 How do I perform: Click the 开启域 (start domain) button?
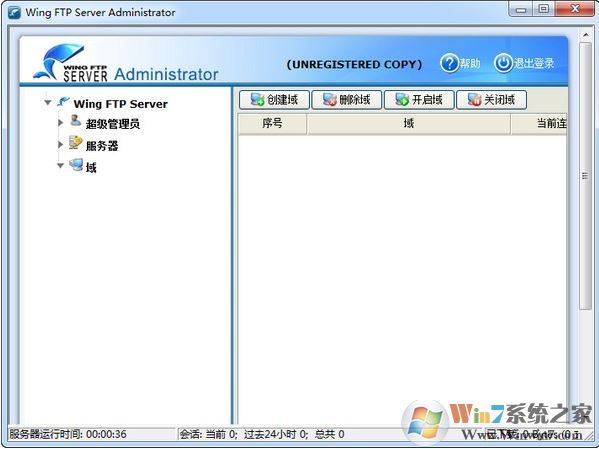pyautogui.click(x=419, y=100)
